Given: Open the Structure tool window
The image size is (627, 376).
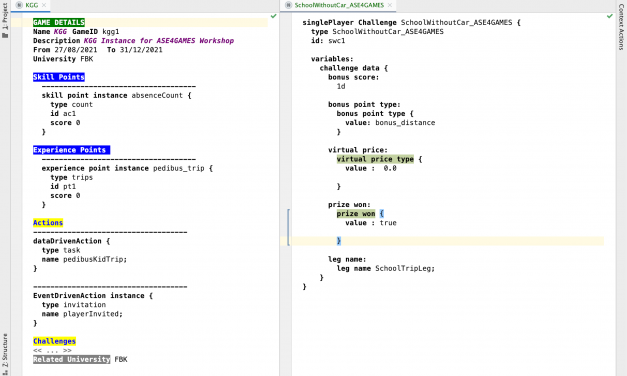Looking at the screenshot, I should click(x=5, y=354).
